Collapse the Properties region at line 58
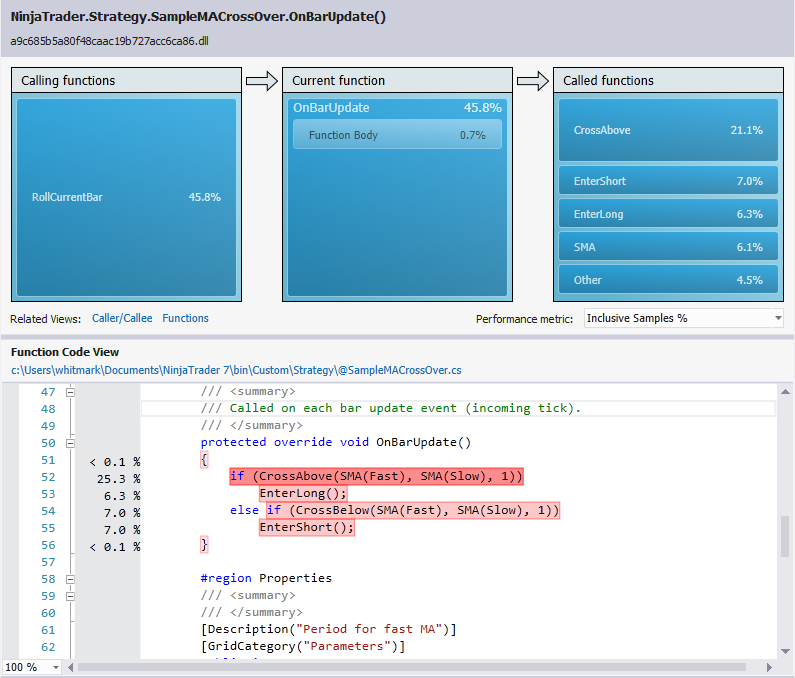795x678 pixels. [x=70, y=579]
